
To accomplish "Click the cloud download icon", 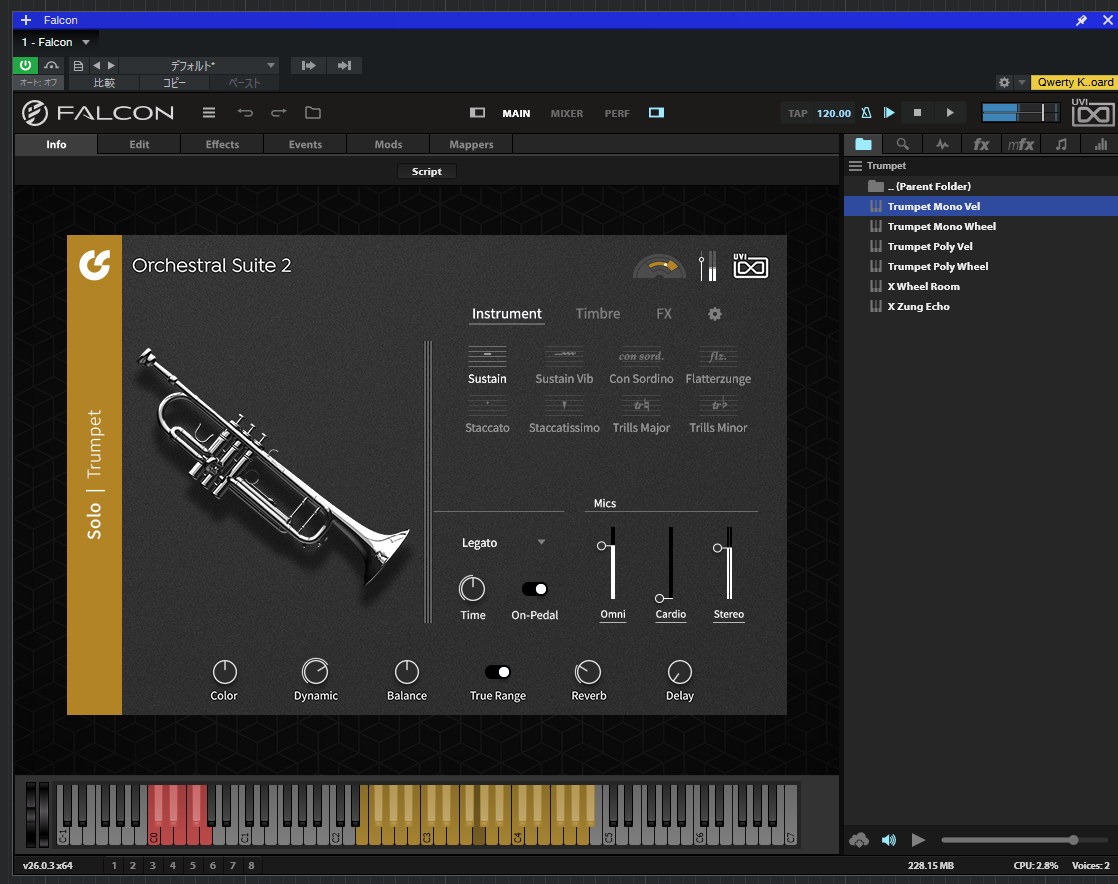I will 858,841.
